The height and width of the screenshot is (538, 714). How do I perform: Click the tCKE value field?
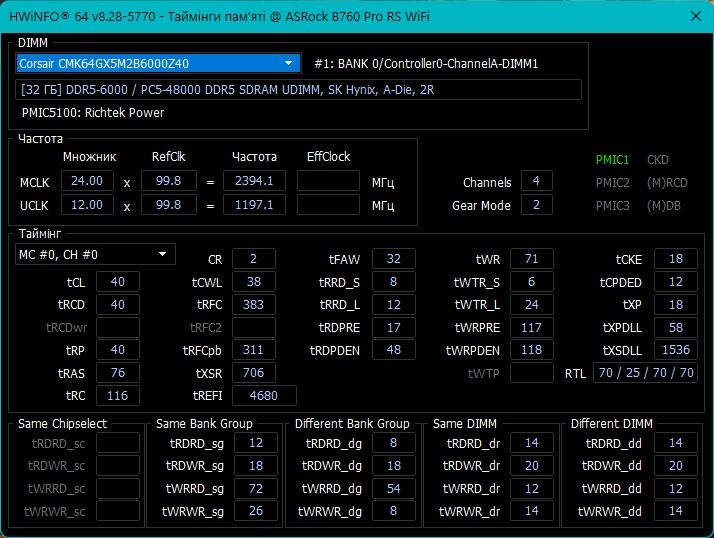click(x=676, y=259)
